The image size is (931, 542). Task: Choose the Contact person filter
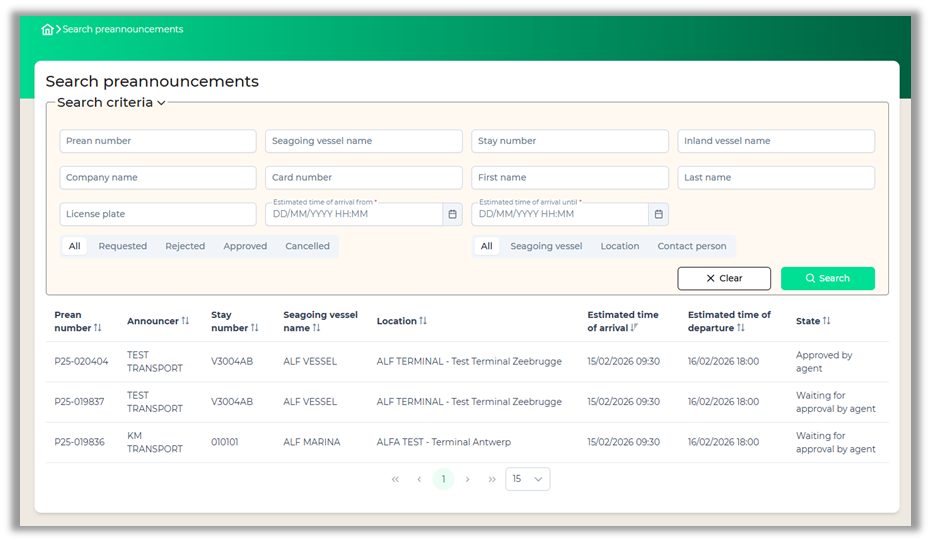[x=691, y=246]
